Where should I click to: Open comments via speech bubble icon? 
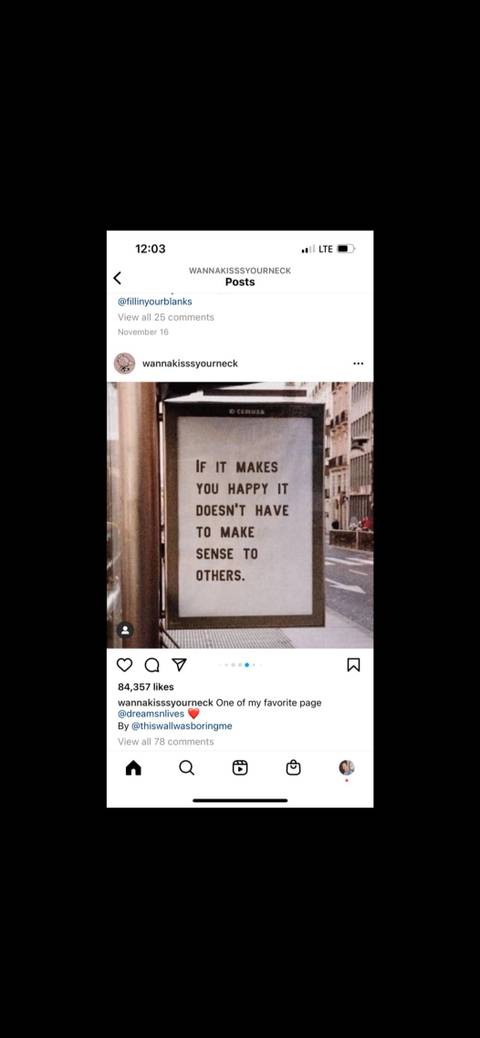click(152, 665)
